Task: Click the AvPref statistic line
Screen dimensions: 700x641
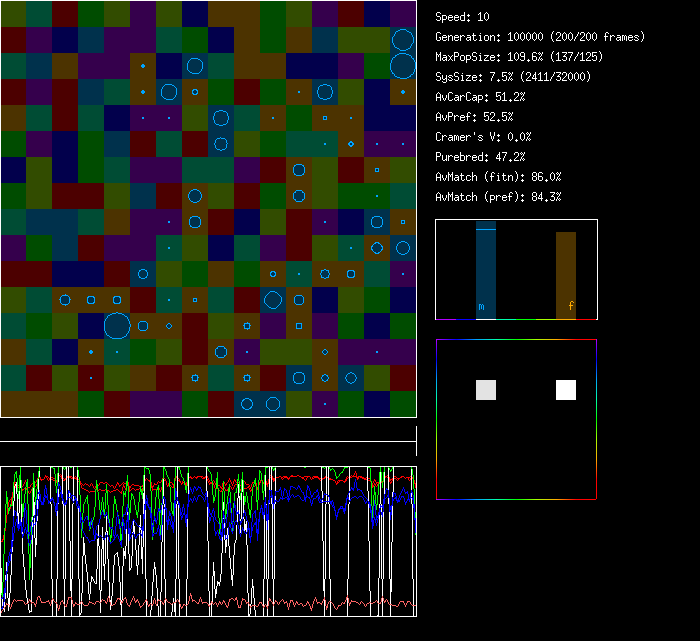Action: tap(475, 117)
